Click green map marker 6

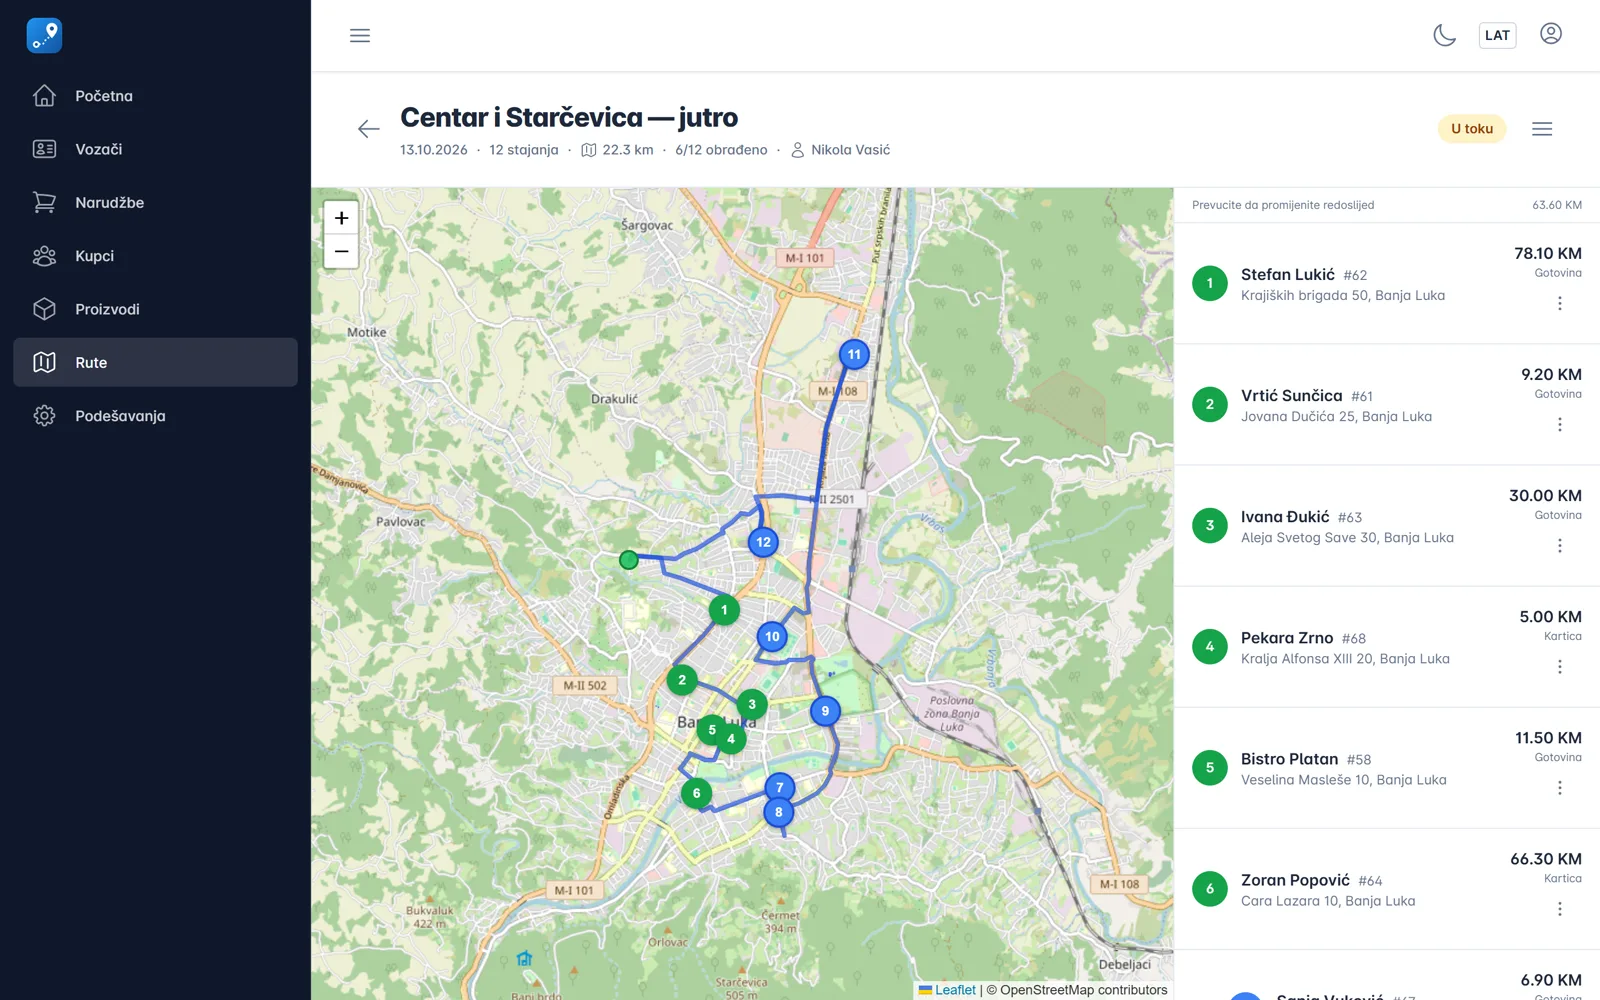[696, 793]
